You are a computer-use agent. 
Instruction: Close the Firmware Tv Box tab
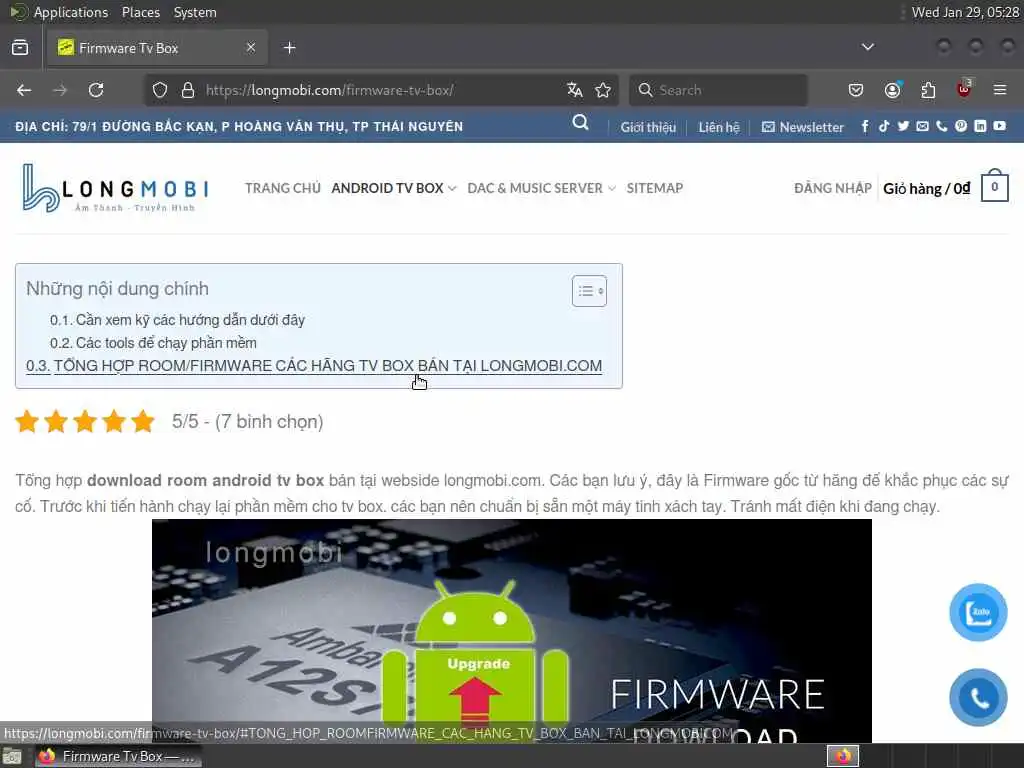251,47
